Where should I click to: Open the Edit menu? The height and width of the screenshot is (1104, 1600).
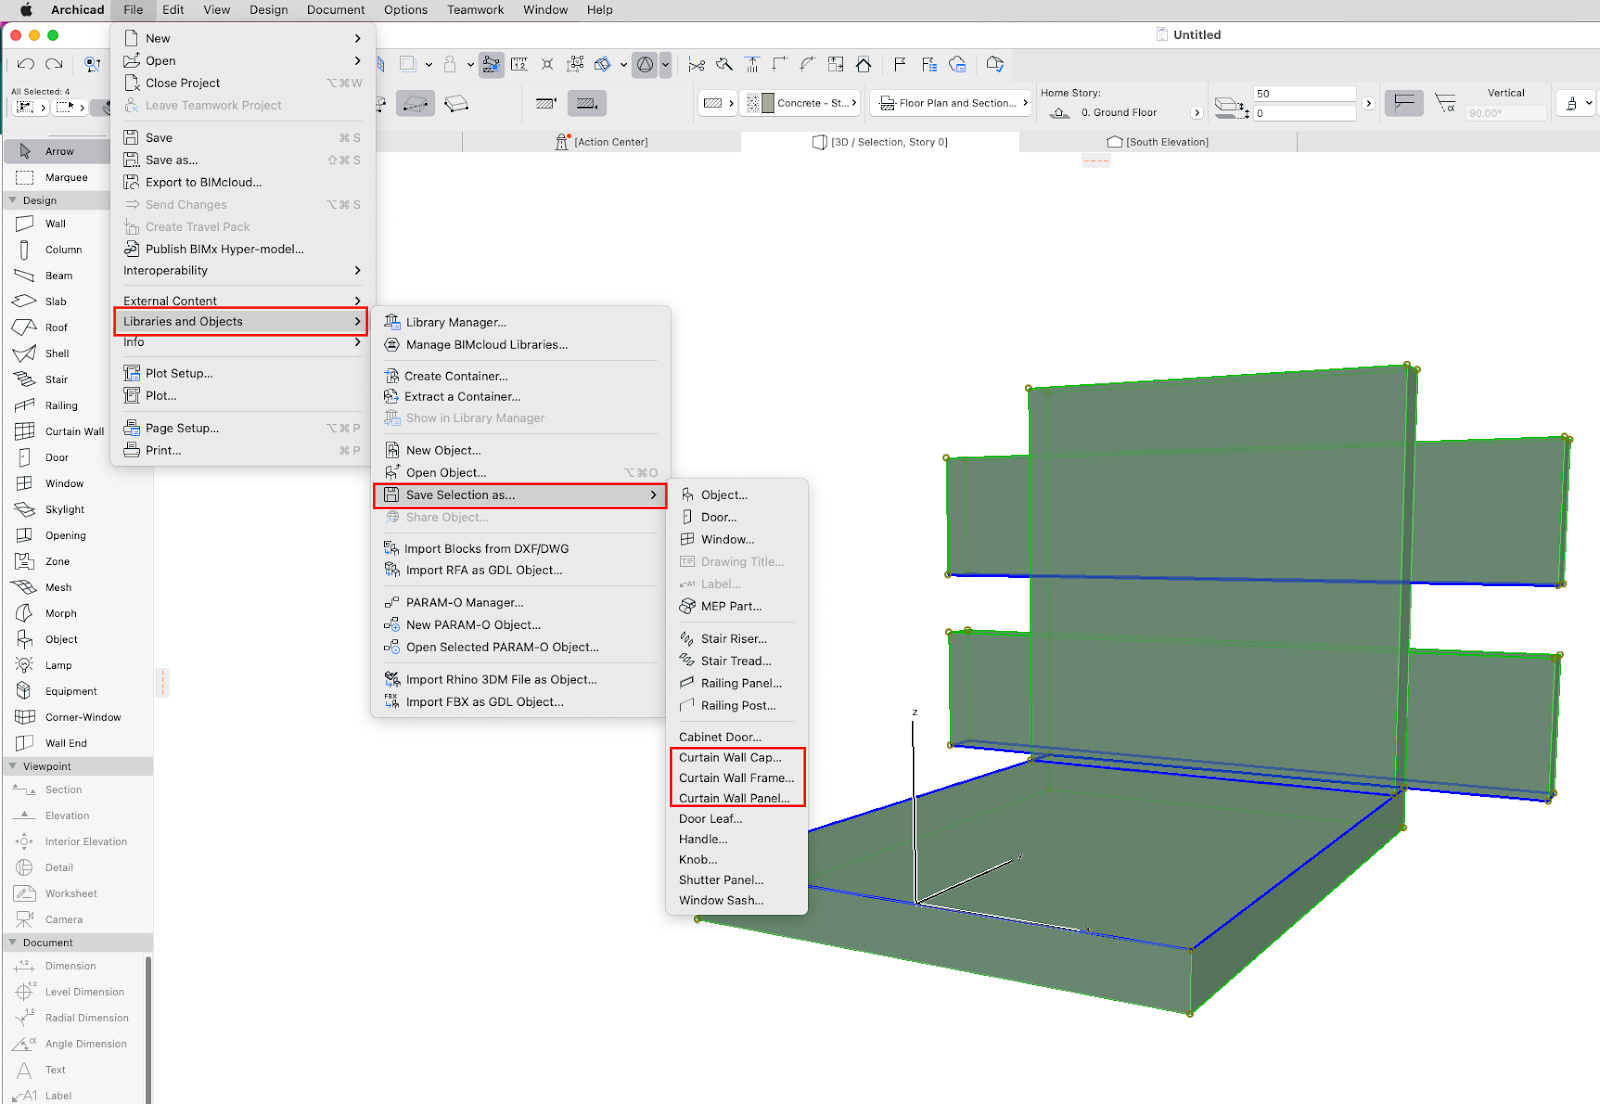(173, 10)
